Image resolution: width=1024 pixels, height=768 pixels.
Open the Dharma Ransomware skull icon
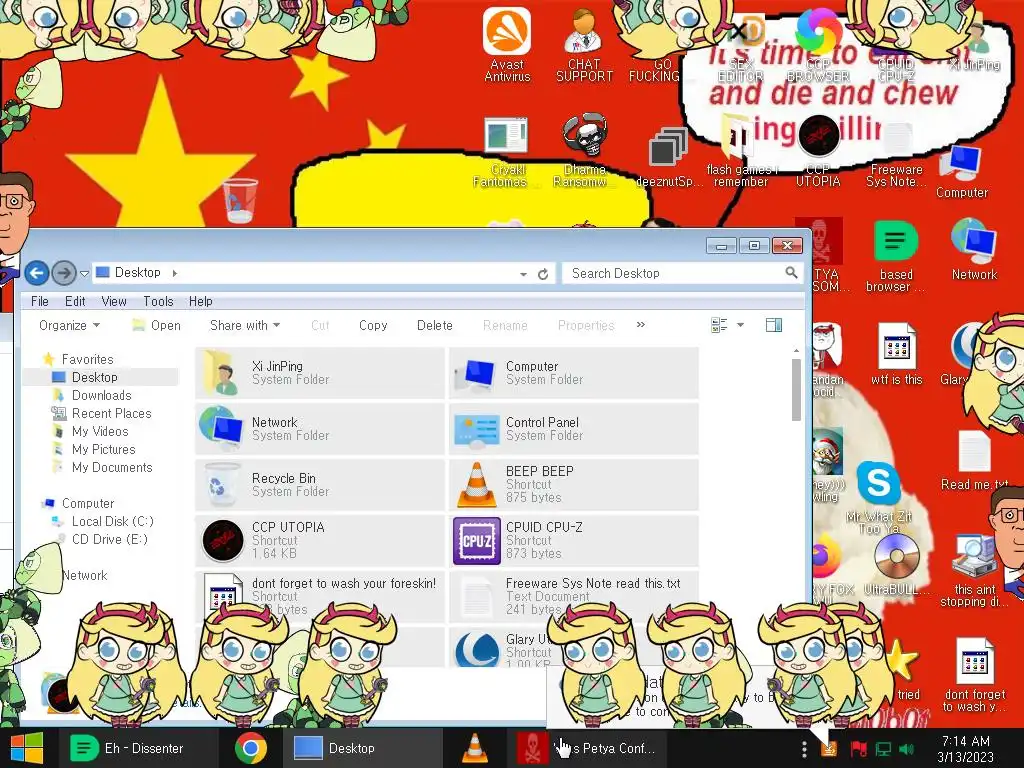pos(584,150)
